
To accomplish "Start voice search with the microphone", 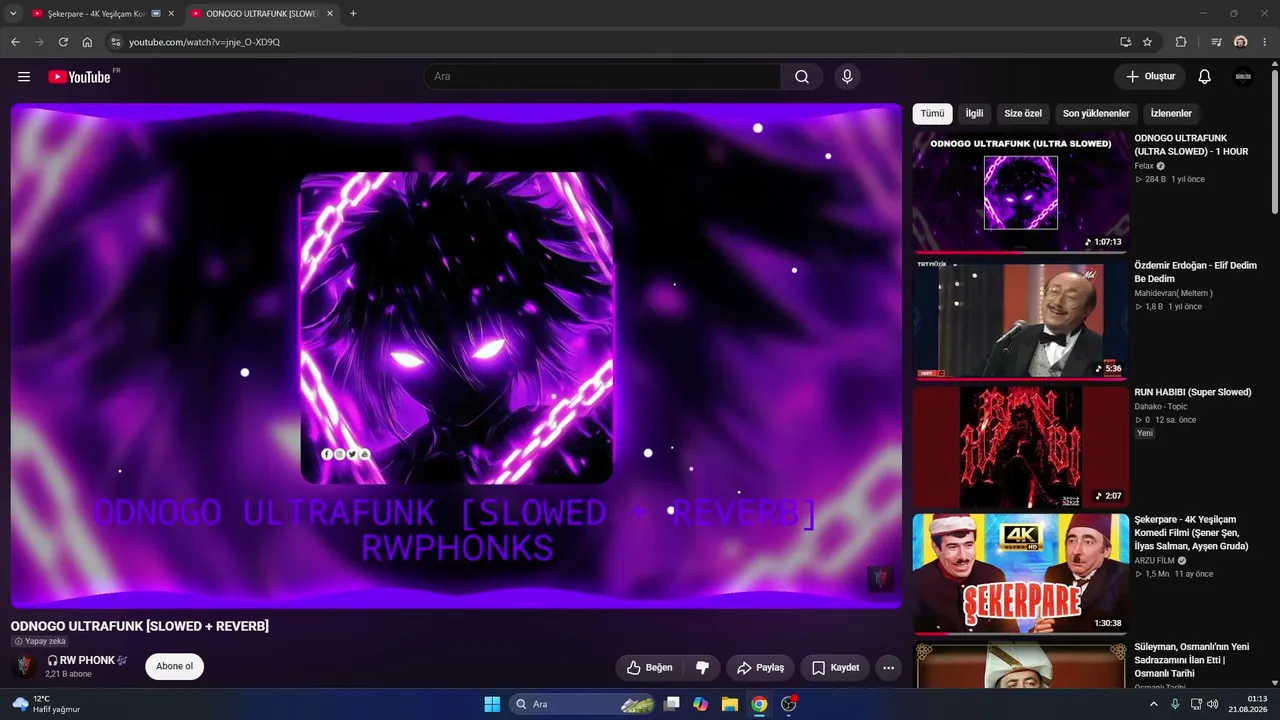I will tap(847, 77).
